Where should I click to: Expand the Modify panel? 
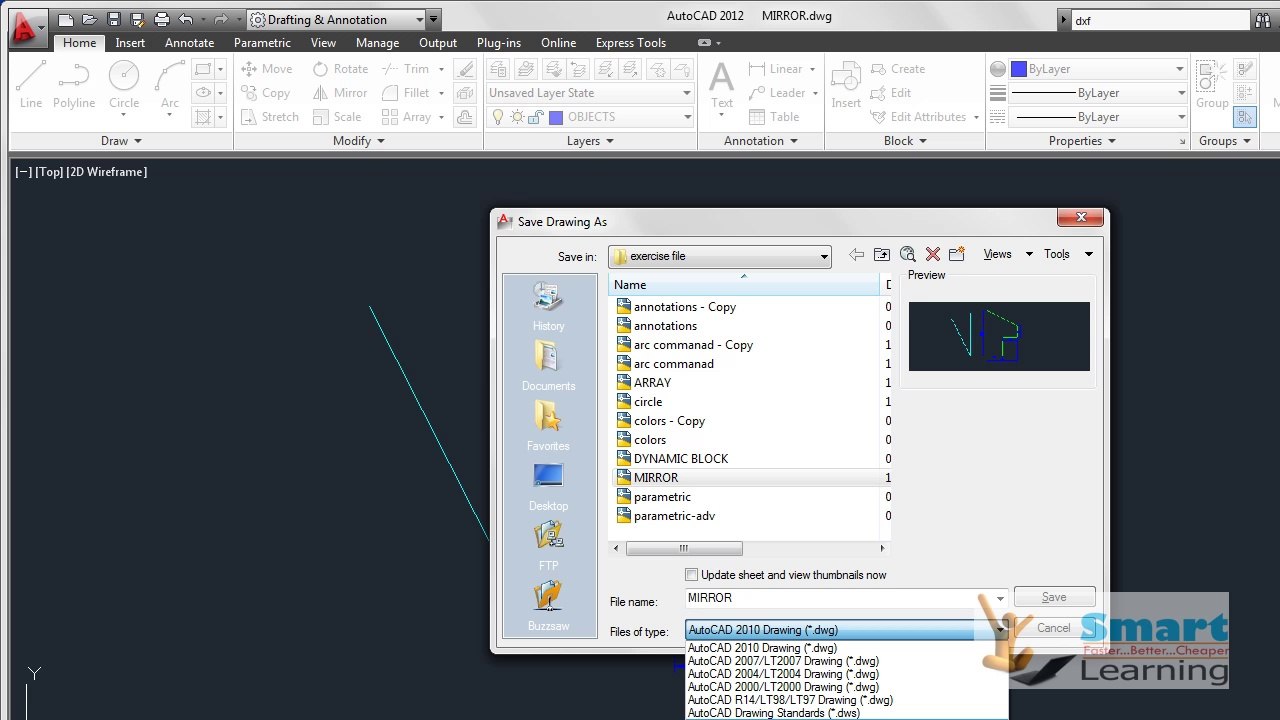[x=359, y=141]
